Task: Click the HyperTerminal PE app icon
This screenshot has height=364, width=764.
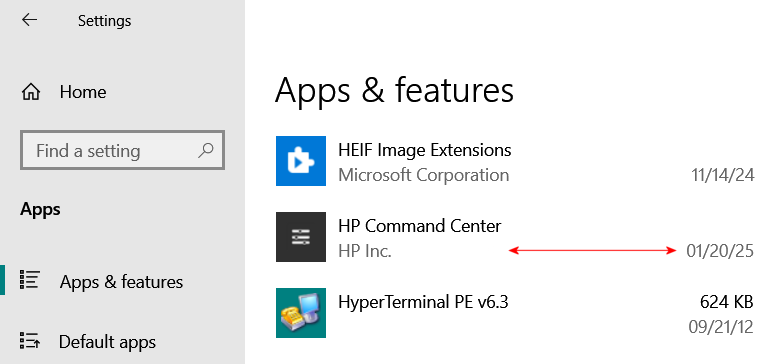Action: [x=301, y=313]
